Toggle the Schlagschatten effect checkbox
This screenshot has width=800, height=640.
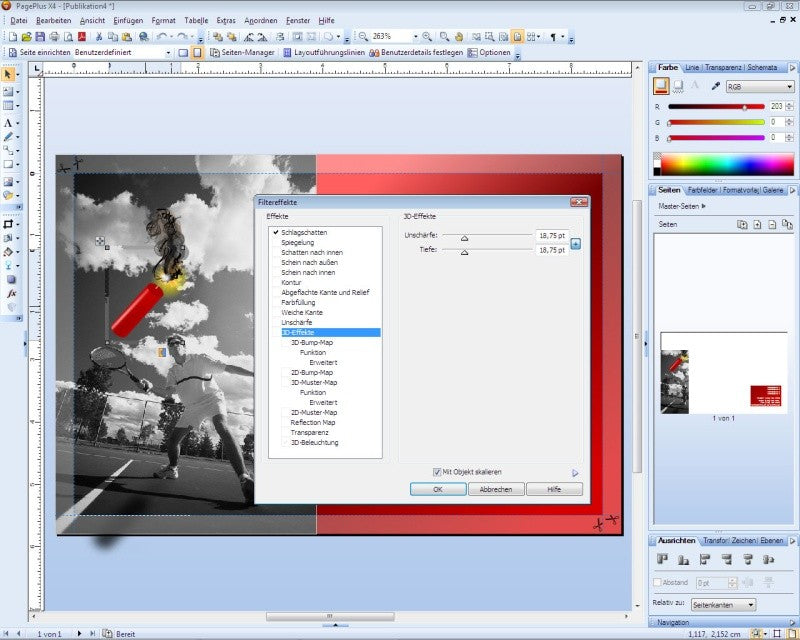(x=276, y=232)
